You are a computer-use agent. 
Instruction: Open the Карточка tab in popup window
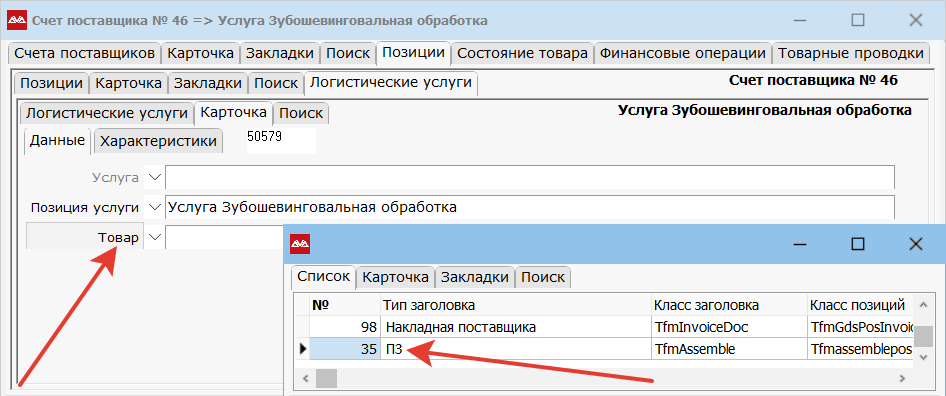[396, 277]
